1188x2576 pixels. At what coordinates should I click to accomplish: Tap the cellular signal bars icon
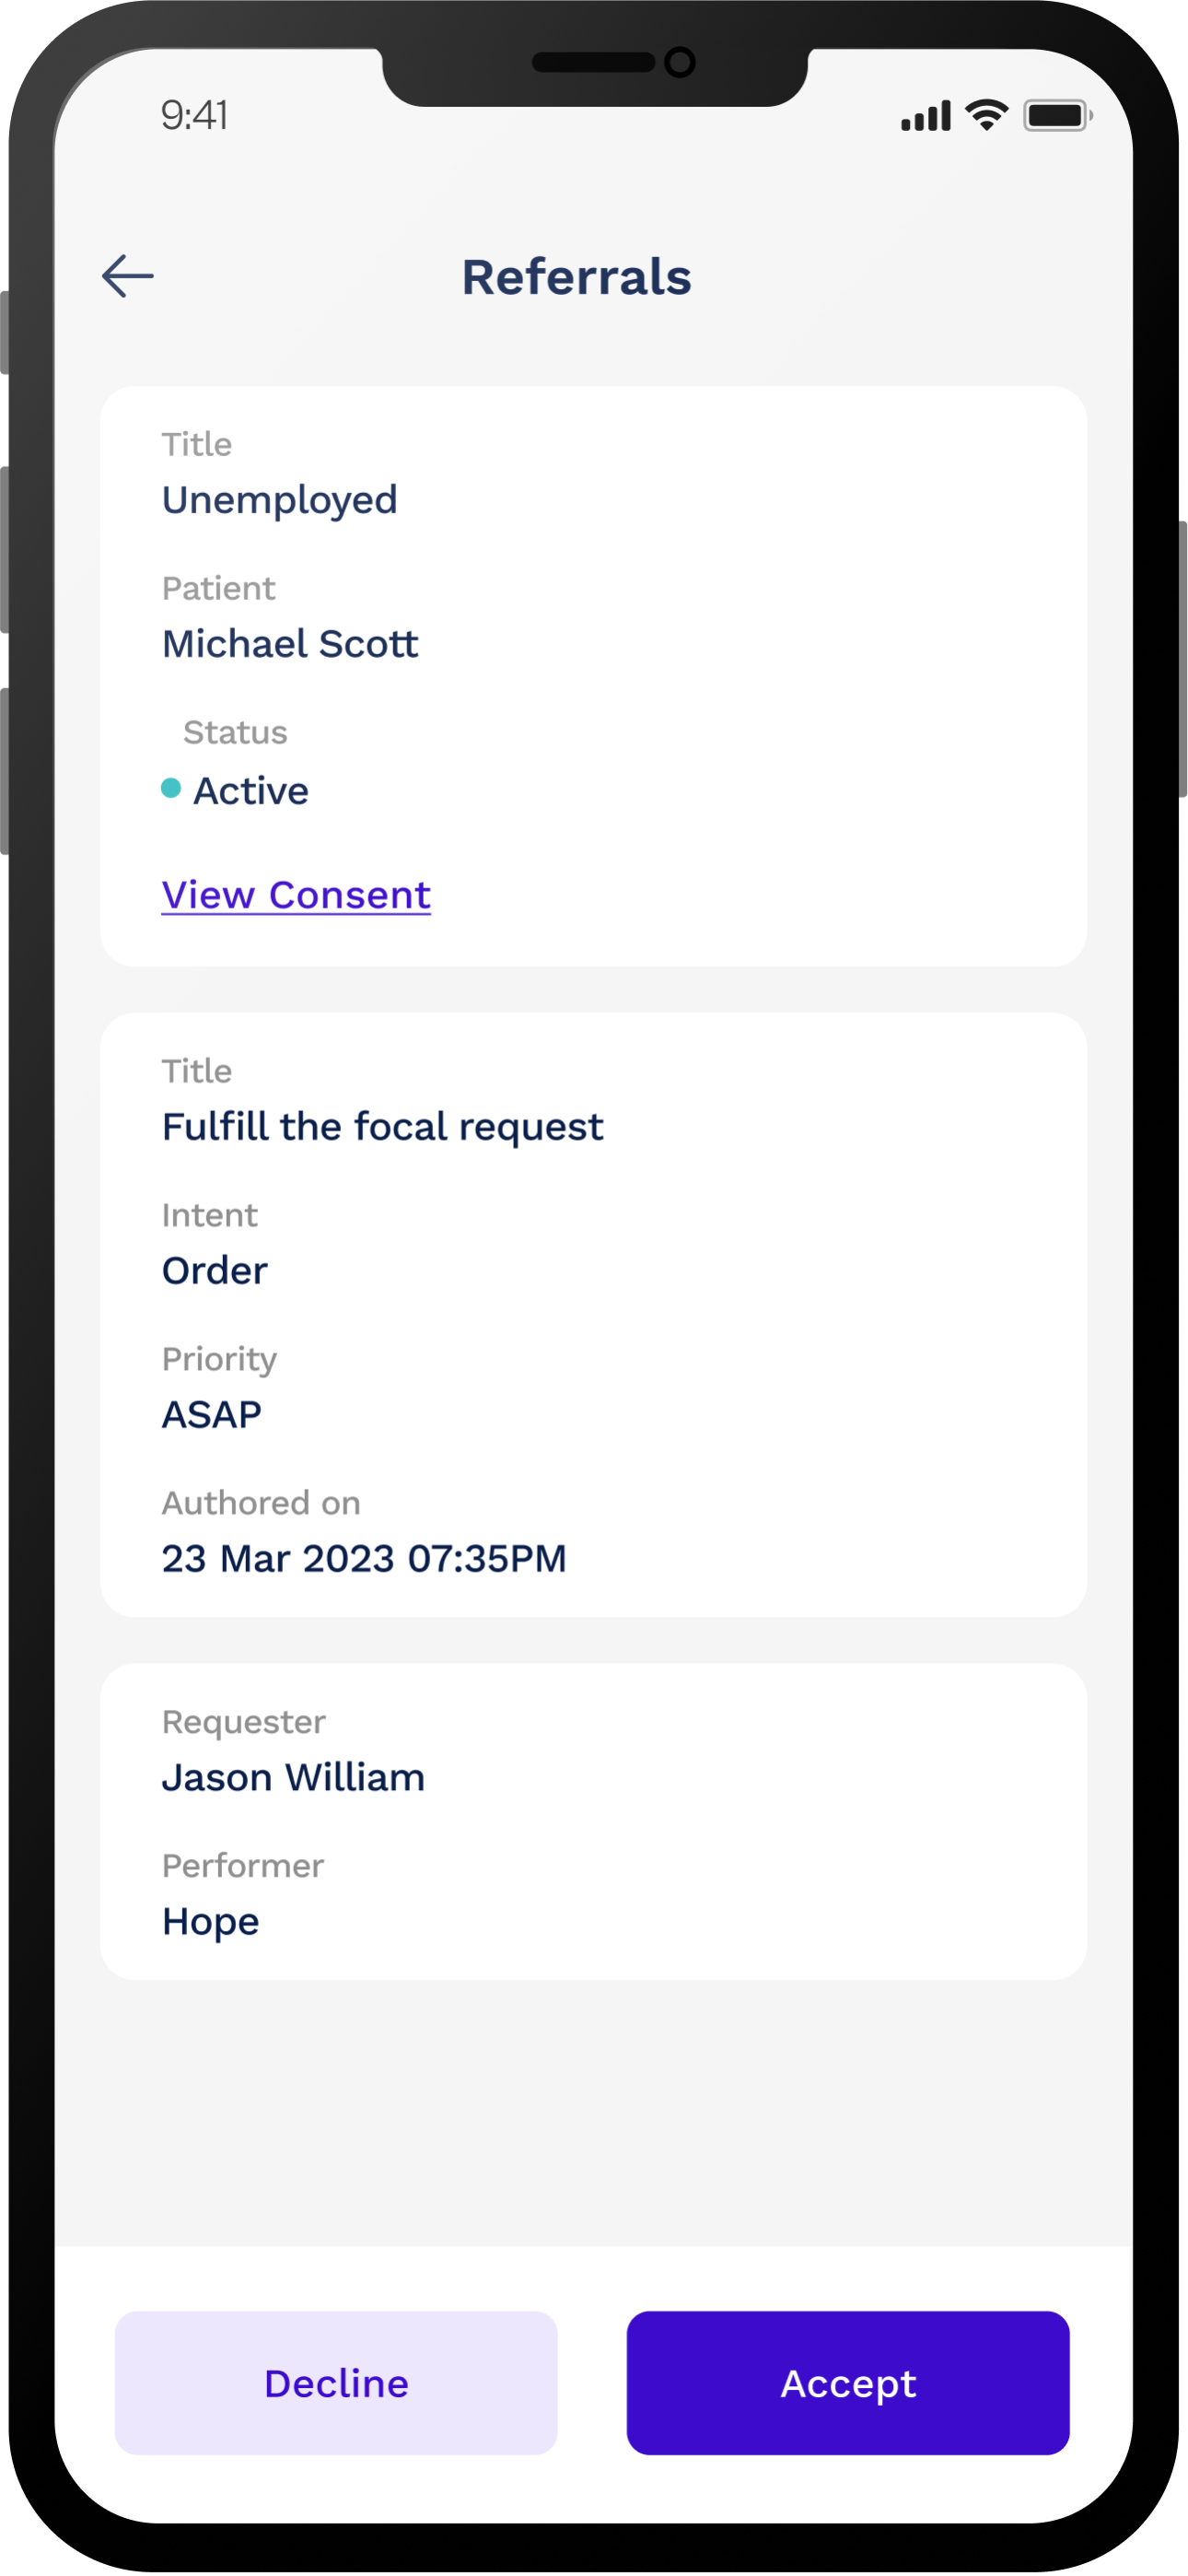click(x=925, y=116)
